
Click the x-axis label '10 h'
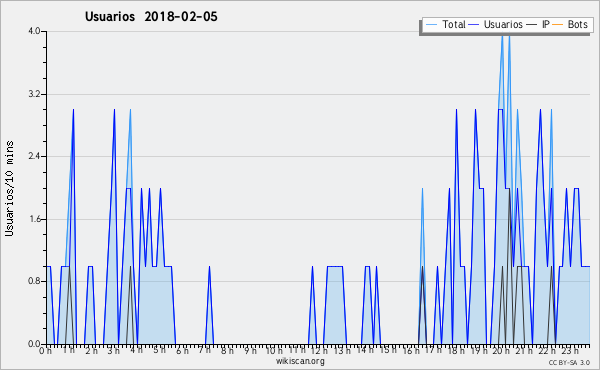pyautogui.click(x=274, y=350)
